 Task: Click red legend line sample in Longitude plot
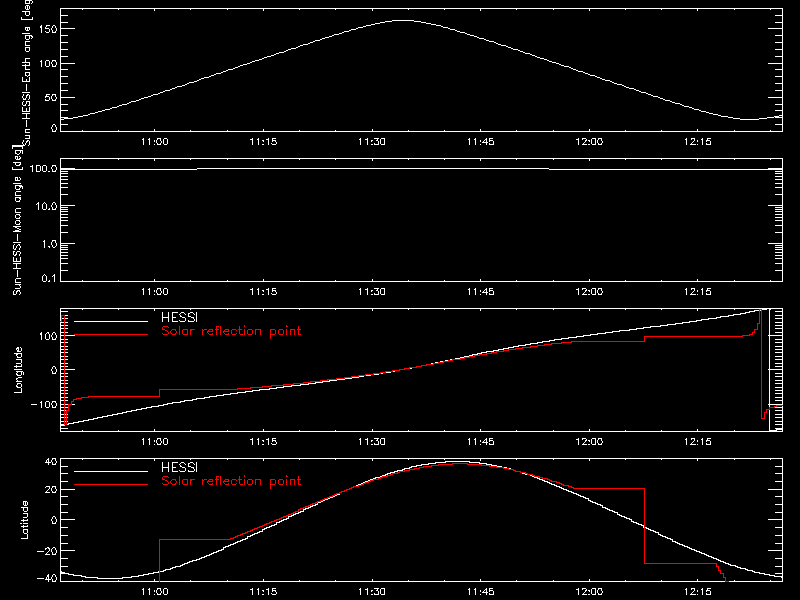111,335
